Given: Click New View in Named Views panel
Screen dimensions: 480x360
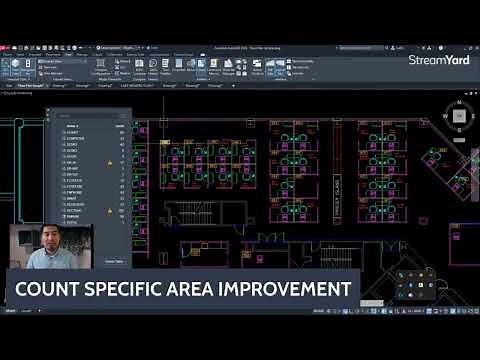Looking at the screenshot, I should (51, 67).
